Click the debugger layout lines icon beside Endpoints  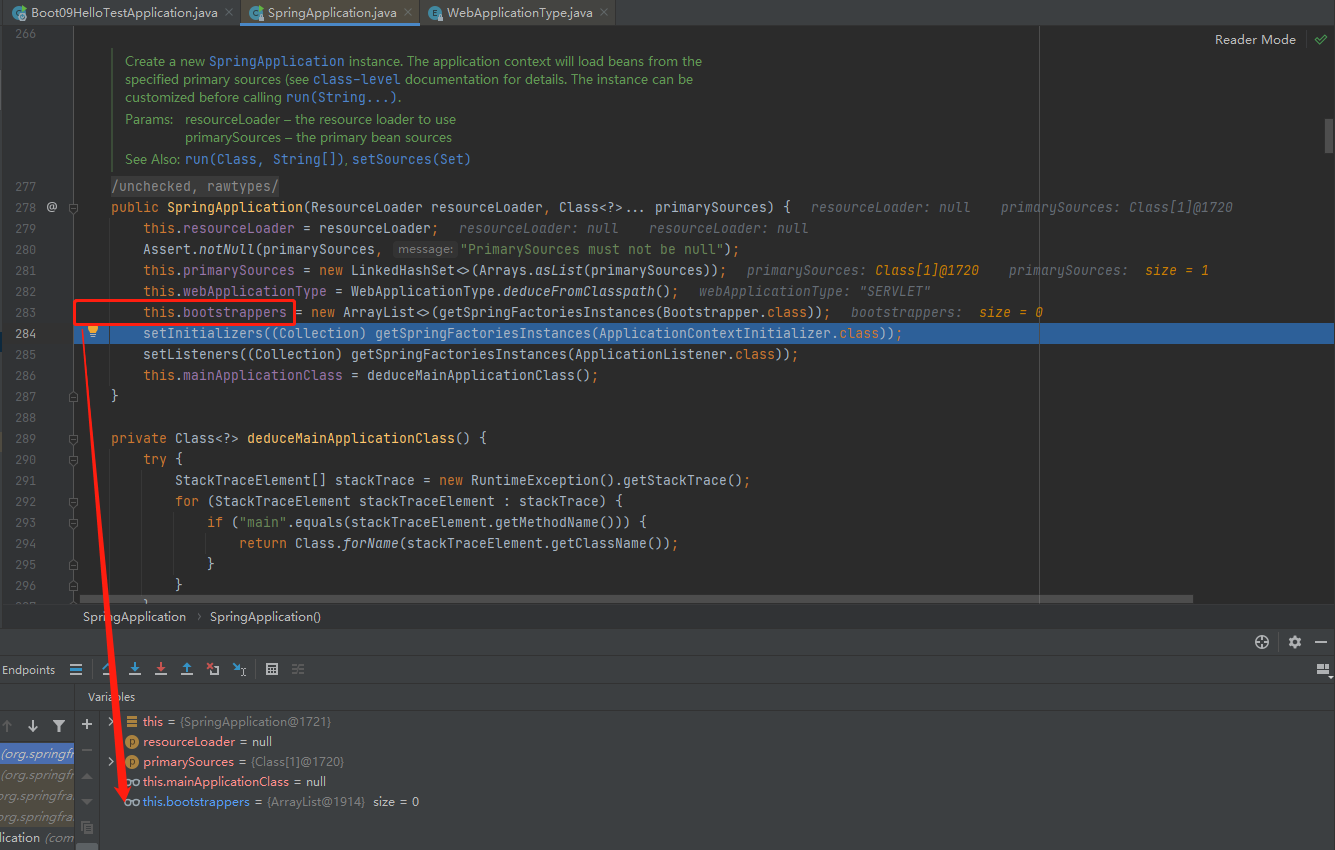point(76,670)
